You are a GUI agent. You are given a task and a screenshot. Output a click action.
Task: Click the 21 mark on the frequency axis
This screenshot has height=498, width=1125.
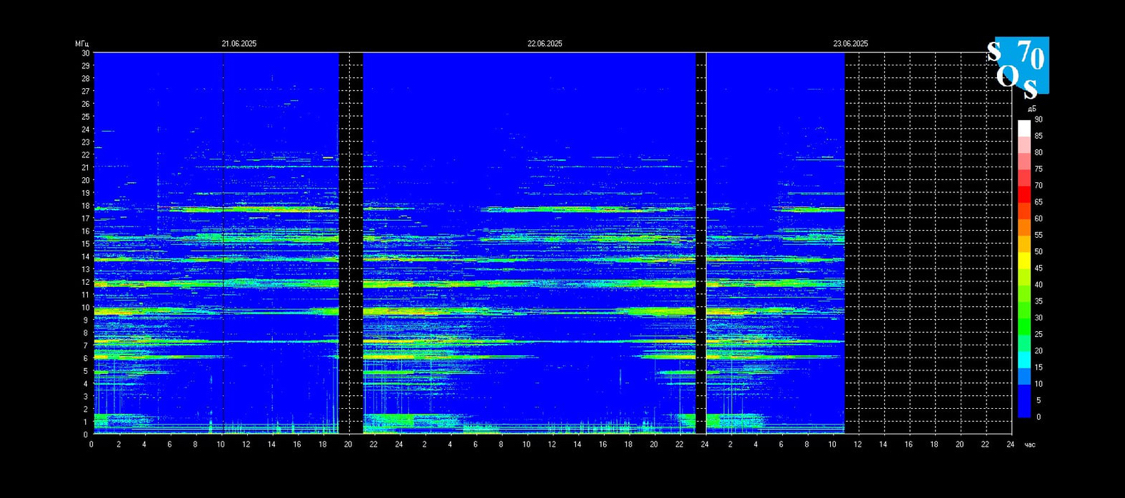tap(85, 167)
